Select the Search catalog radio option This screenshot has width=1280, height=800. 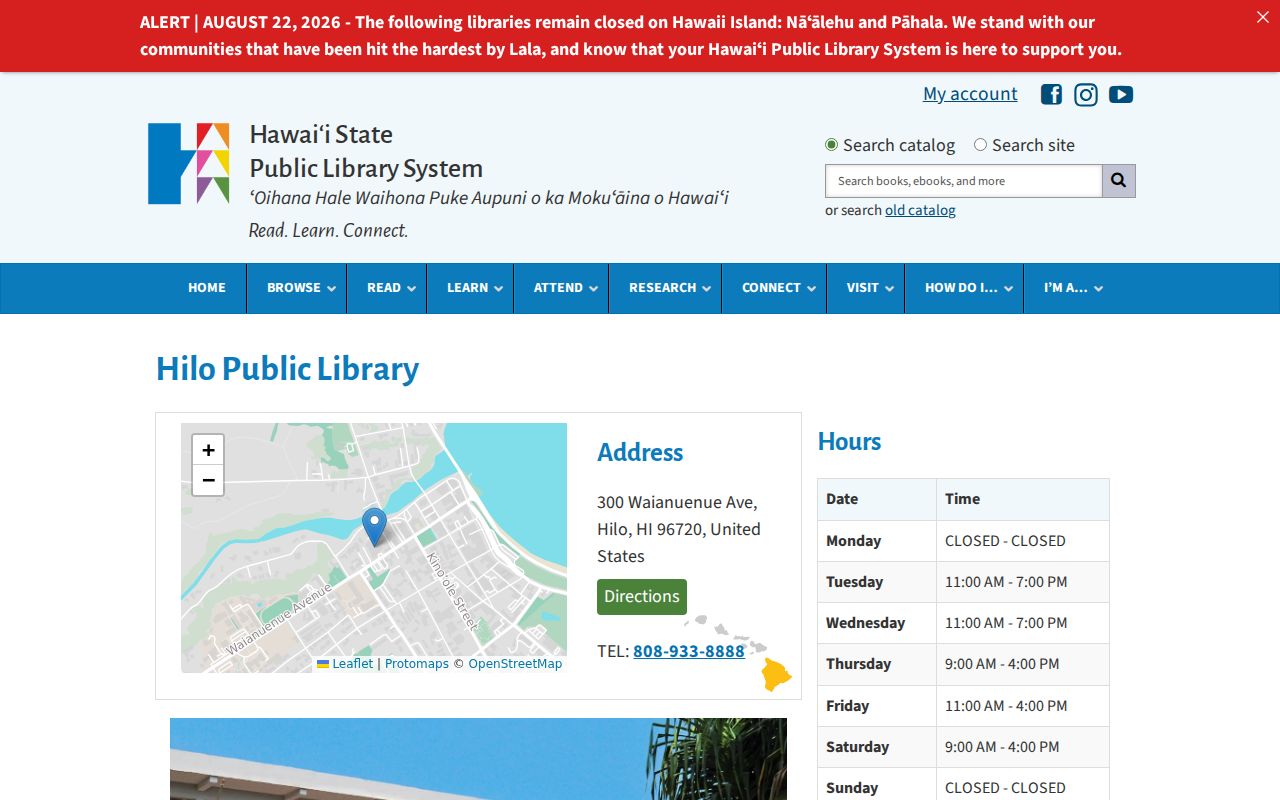(x=831, y=145)
